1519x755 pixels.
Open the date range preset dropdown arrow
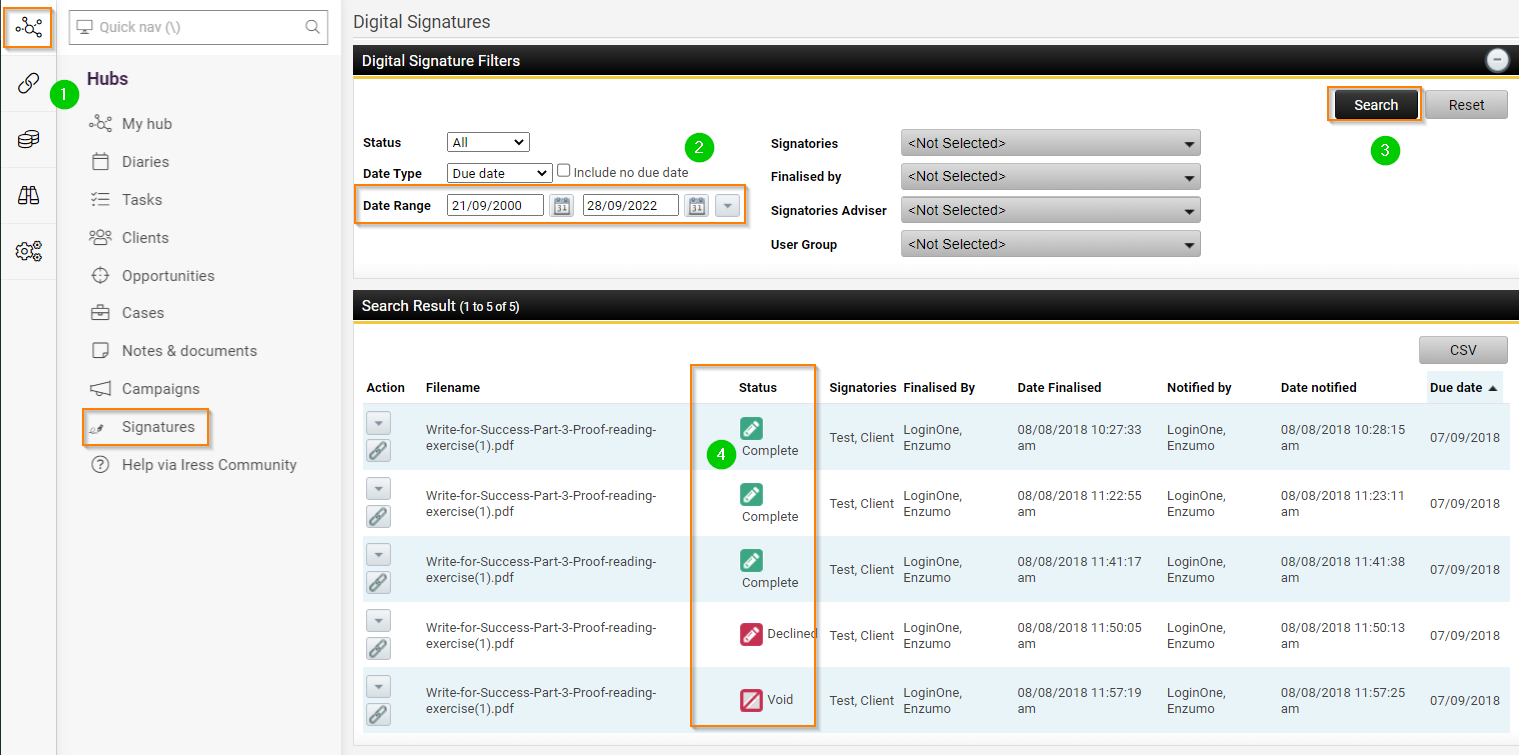[x=728, y=206]
